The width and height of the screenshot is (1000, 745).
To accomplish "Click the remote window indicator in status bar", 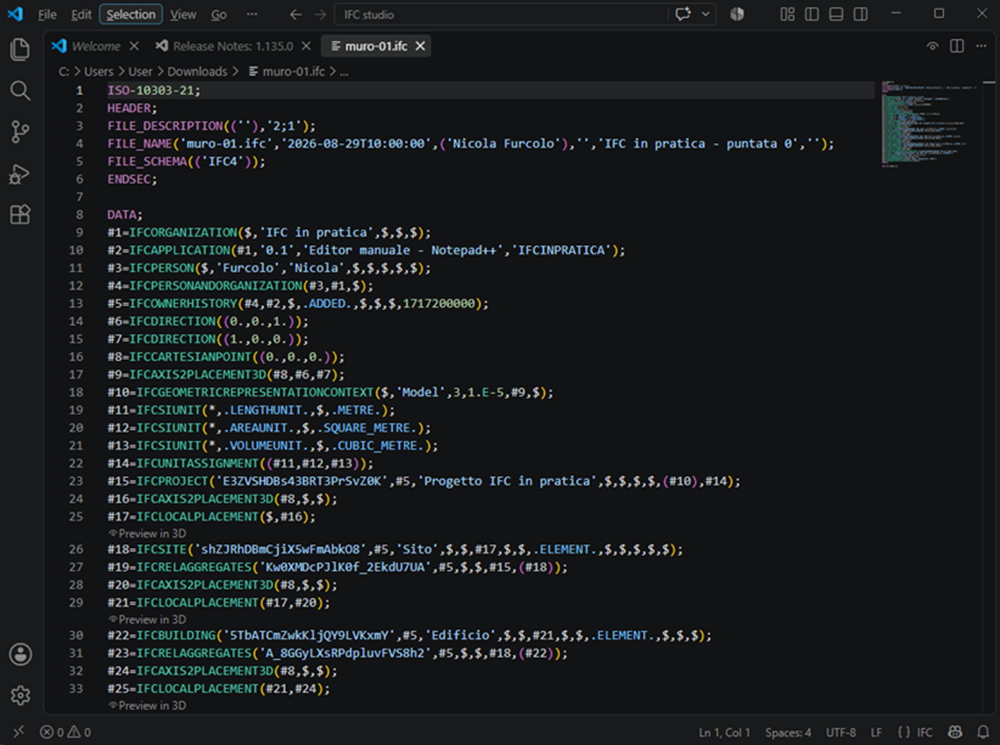I will pyautogui.click(x=18, y=732).
